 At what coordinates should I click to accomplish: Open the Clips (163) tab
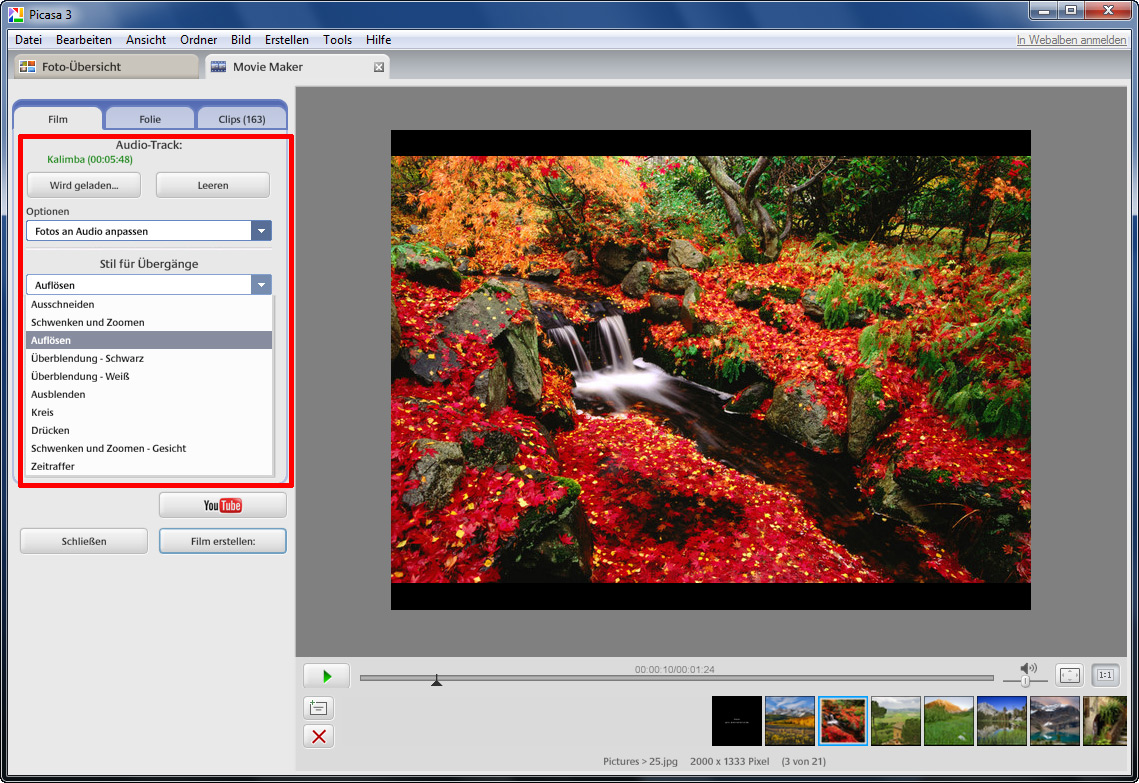click(242, 119)
